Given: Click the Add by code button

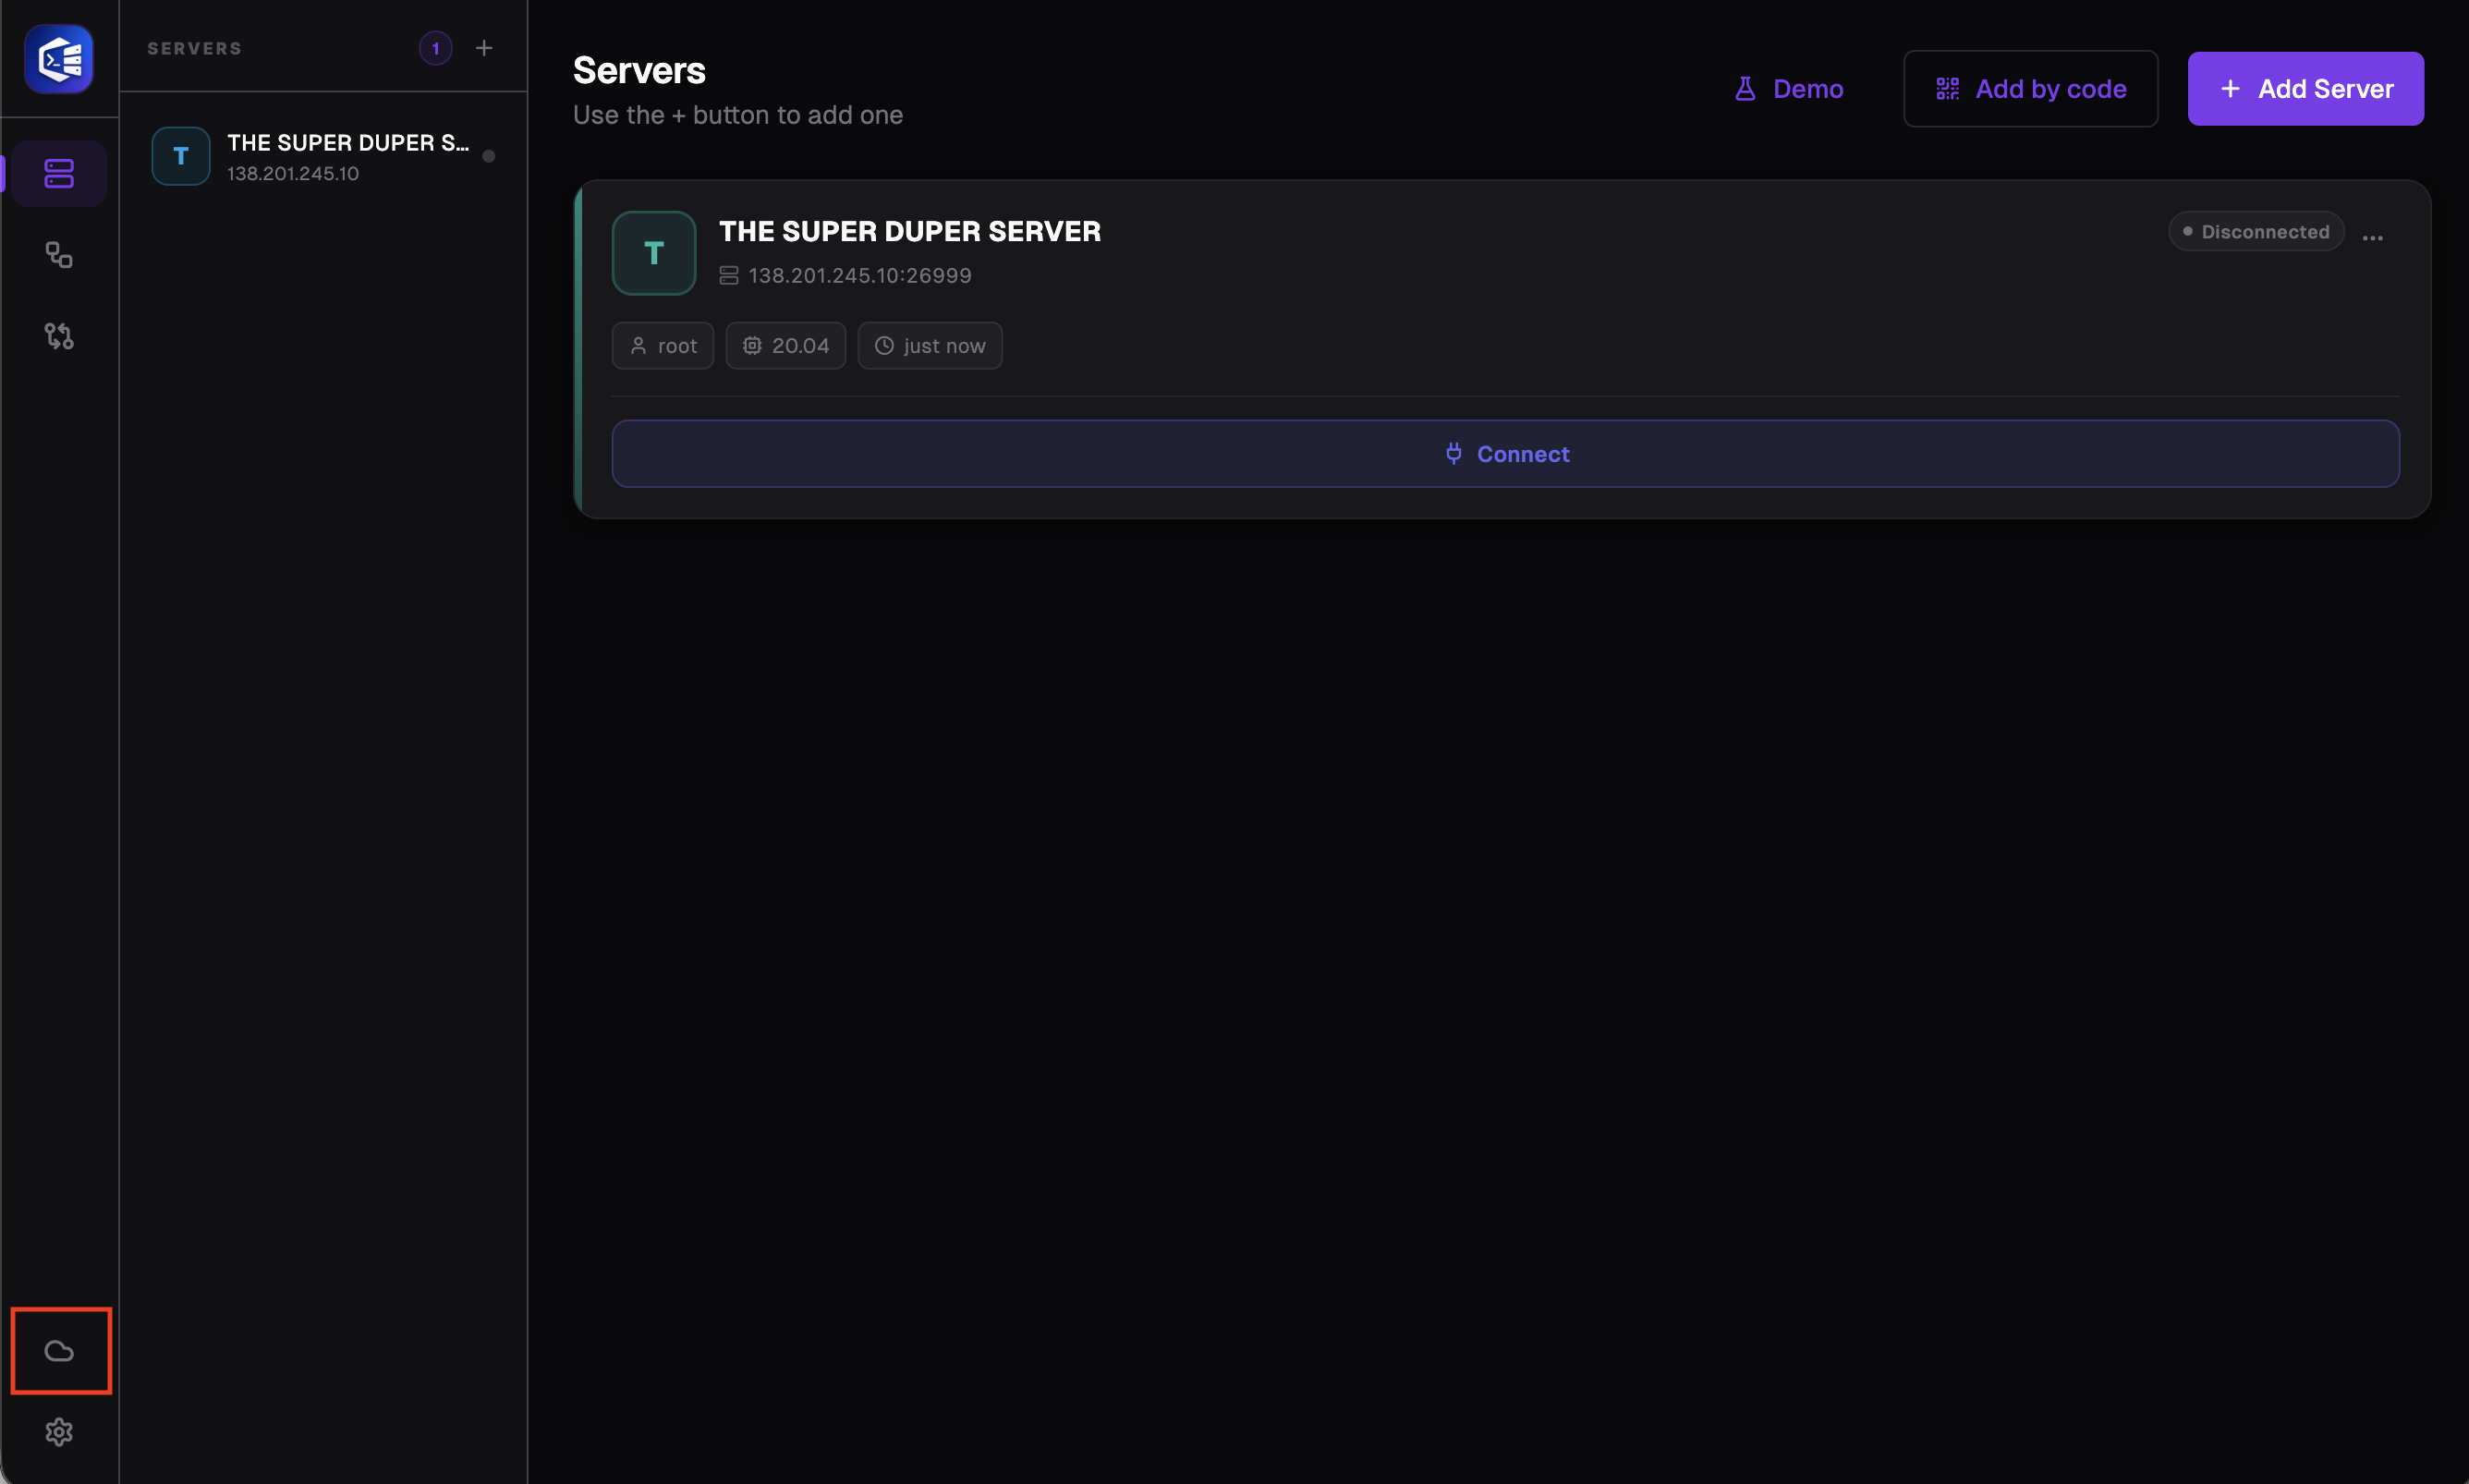Looking at the screenshot, I should pos(2030,89).
